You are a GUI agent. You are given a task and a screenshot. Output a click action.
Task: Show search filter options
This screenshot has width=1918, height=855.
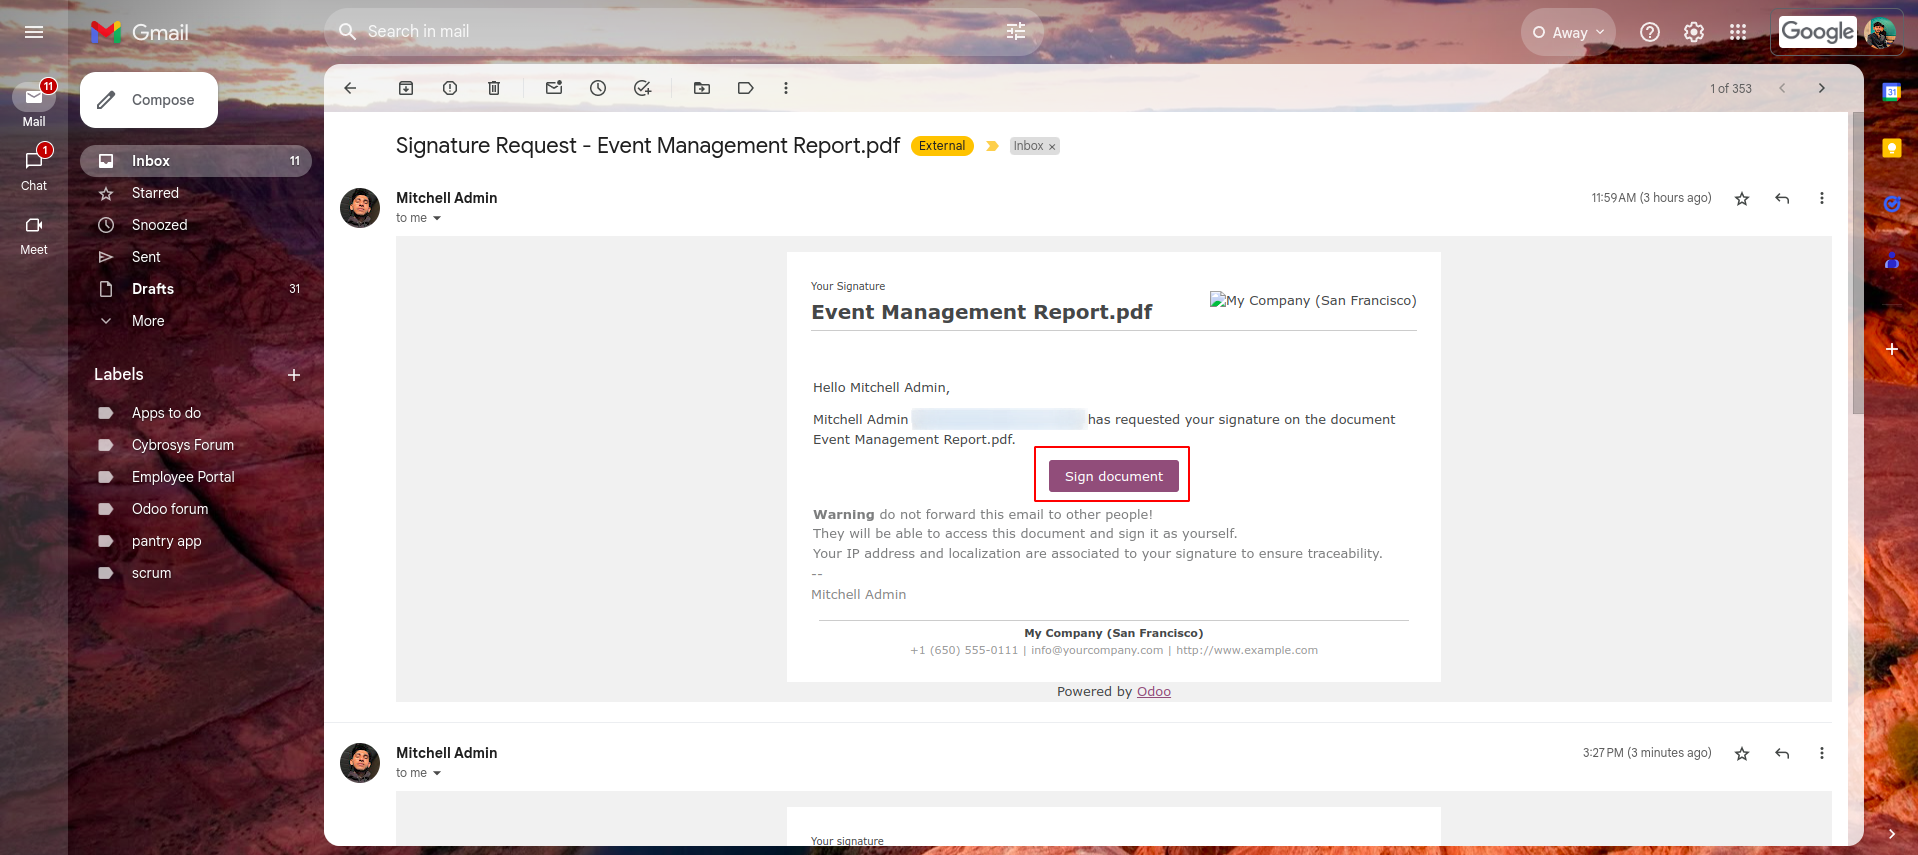pyautogui.click(x=1016, y=32)
